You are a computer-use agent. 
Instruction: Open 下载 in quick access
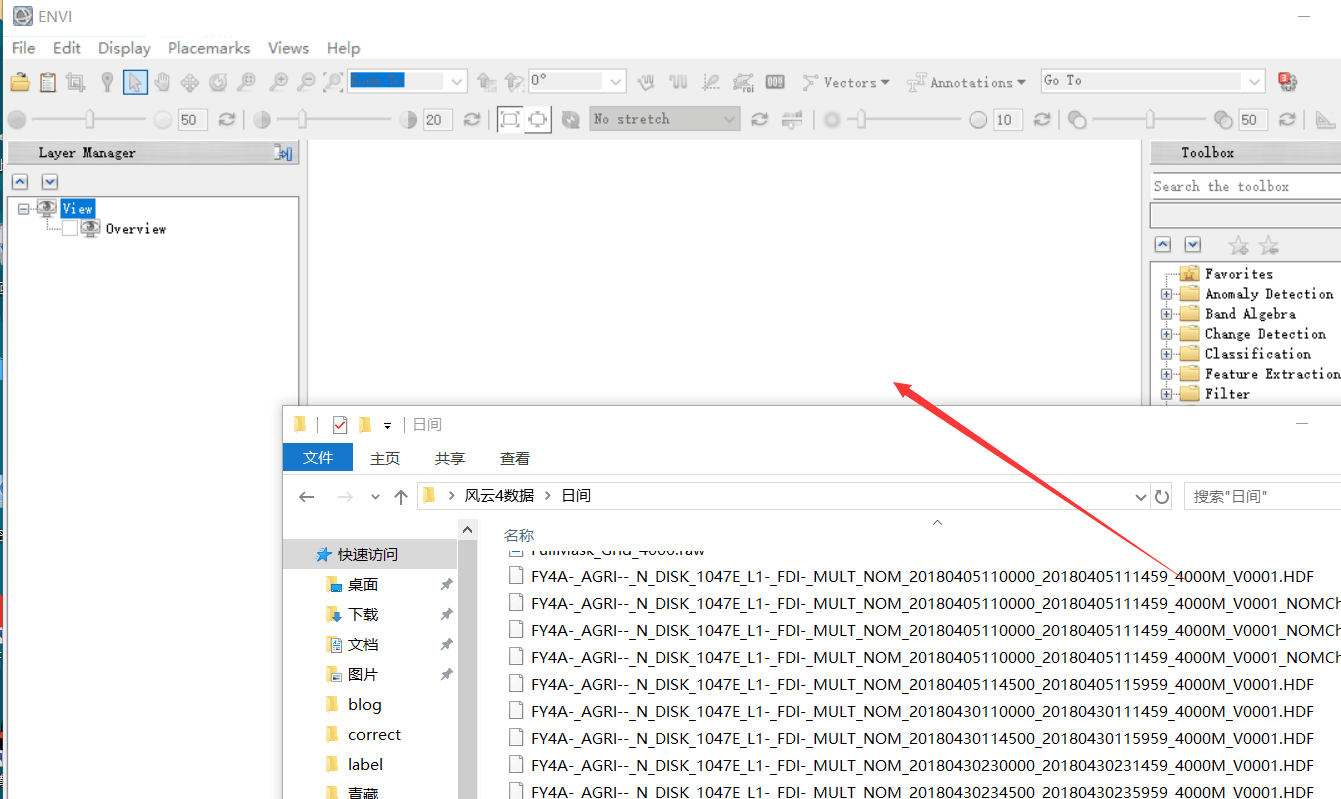pos(363,615)
